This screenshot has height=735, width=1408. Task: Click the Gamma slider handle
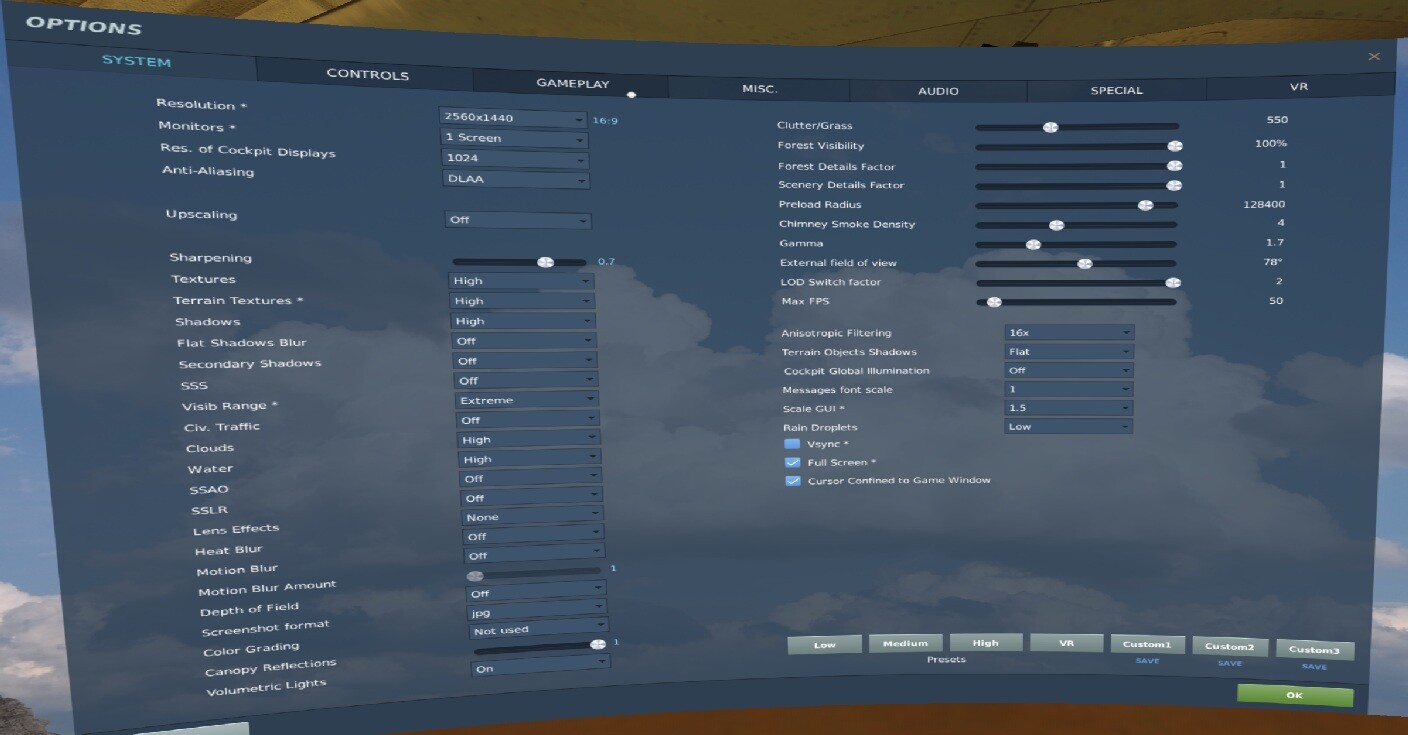point(1034,244)
